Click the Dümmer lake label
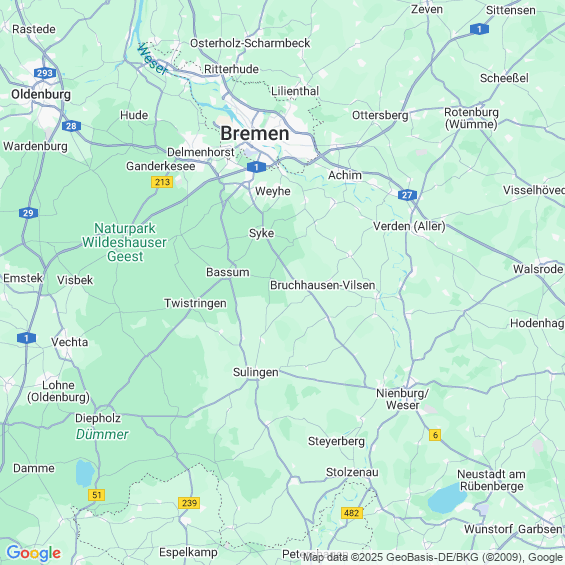 (102, 435)
